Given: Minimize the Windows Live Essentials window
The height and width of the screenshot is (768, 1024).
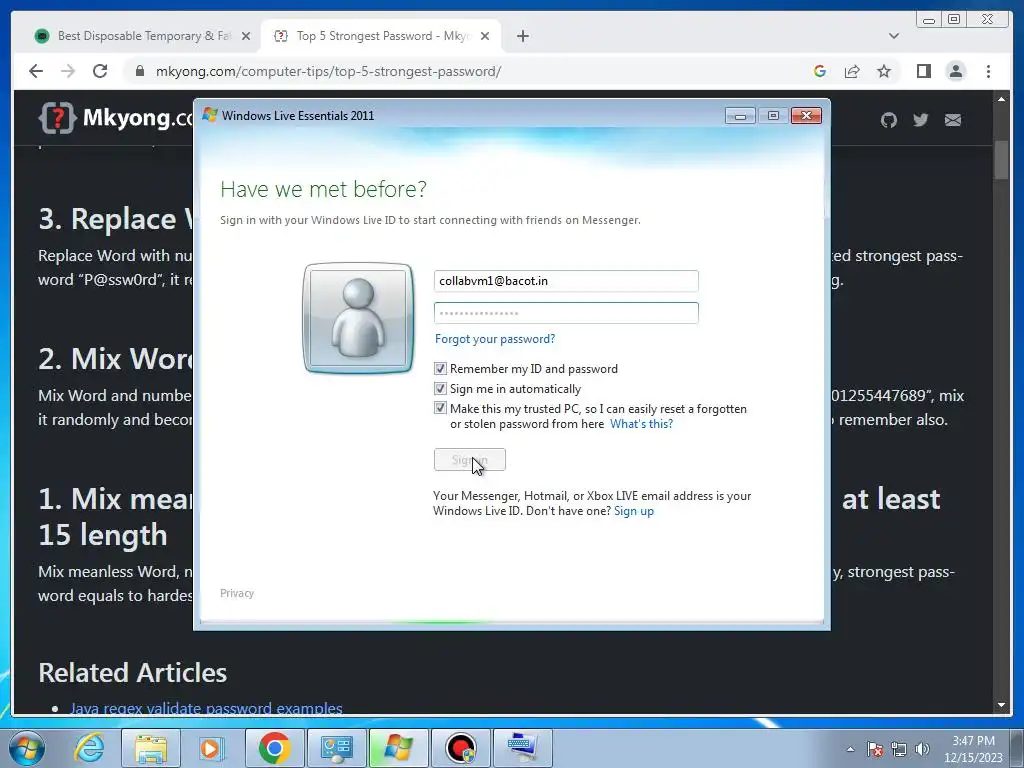Looking at the screenshot, I should click(x=741, y=116).
